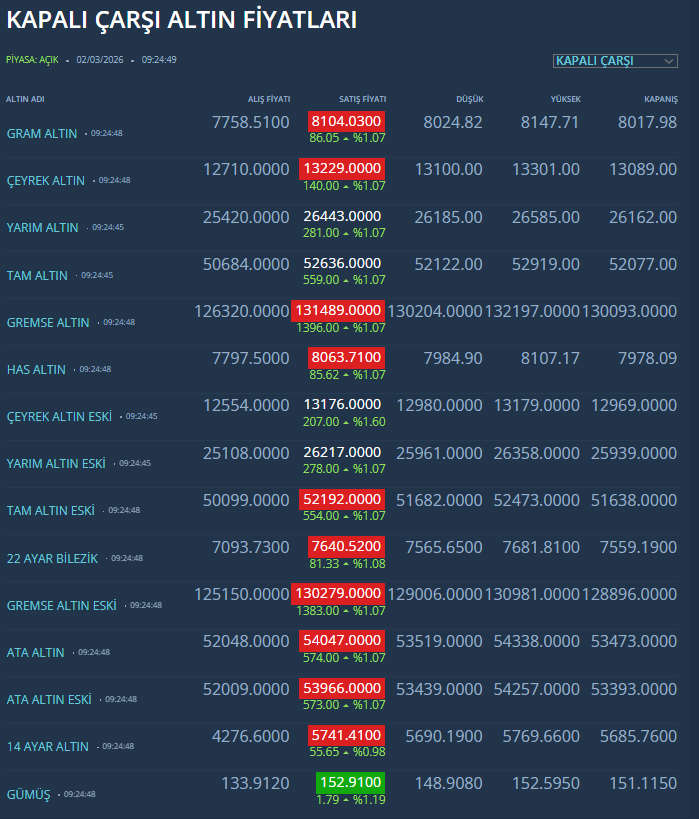Click the KAPANIŞ column header
The image size is (699, 819).
coord(660,100)
